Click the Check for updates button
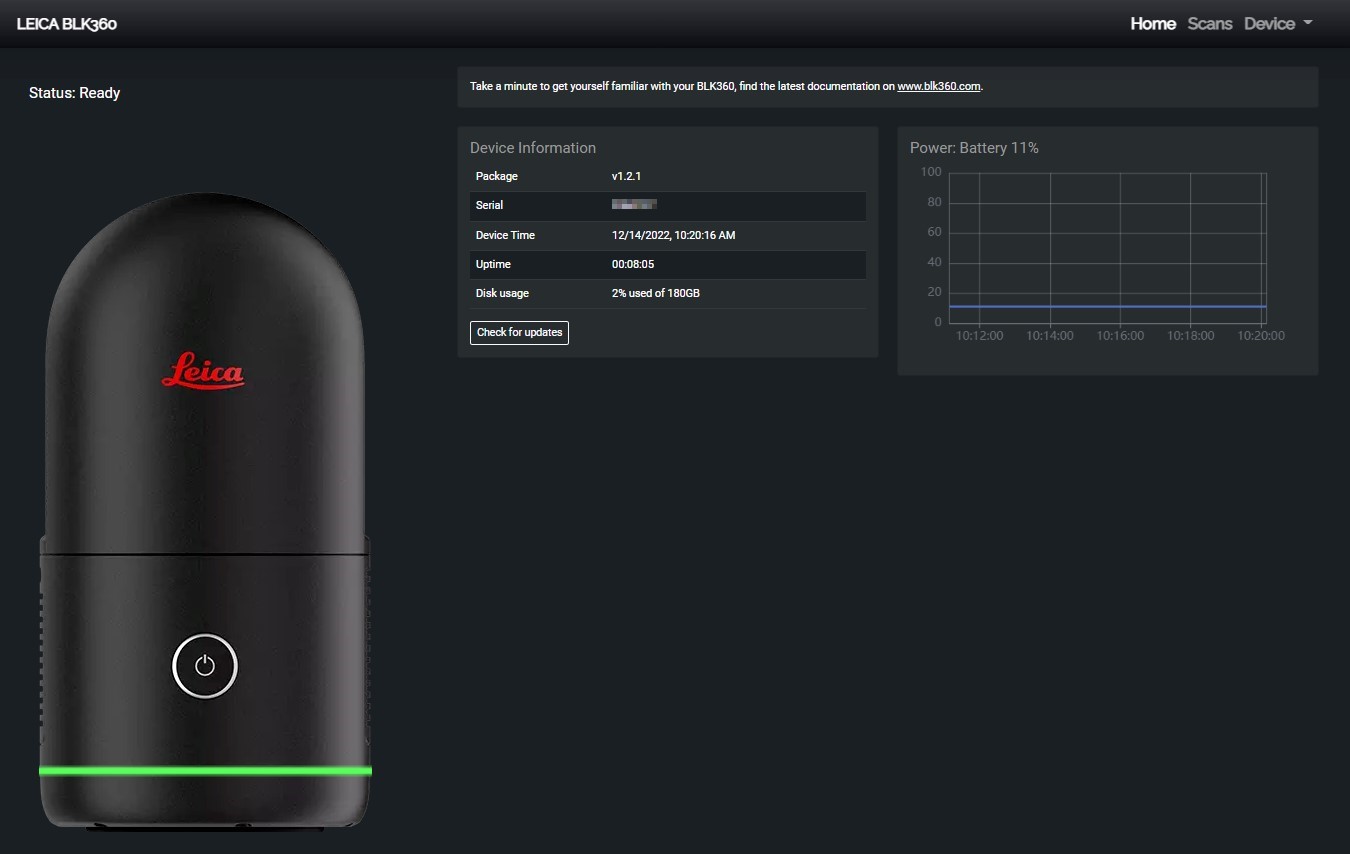This screenshot has width=1350, height=854. pyautogui.click(x=519, y=332)
